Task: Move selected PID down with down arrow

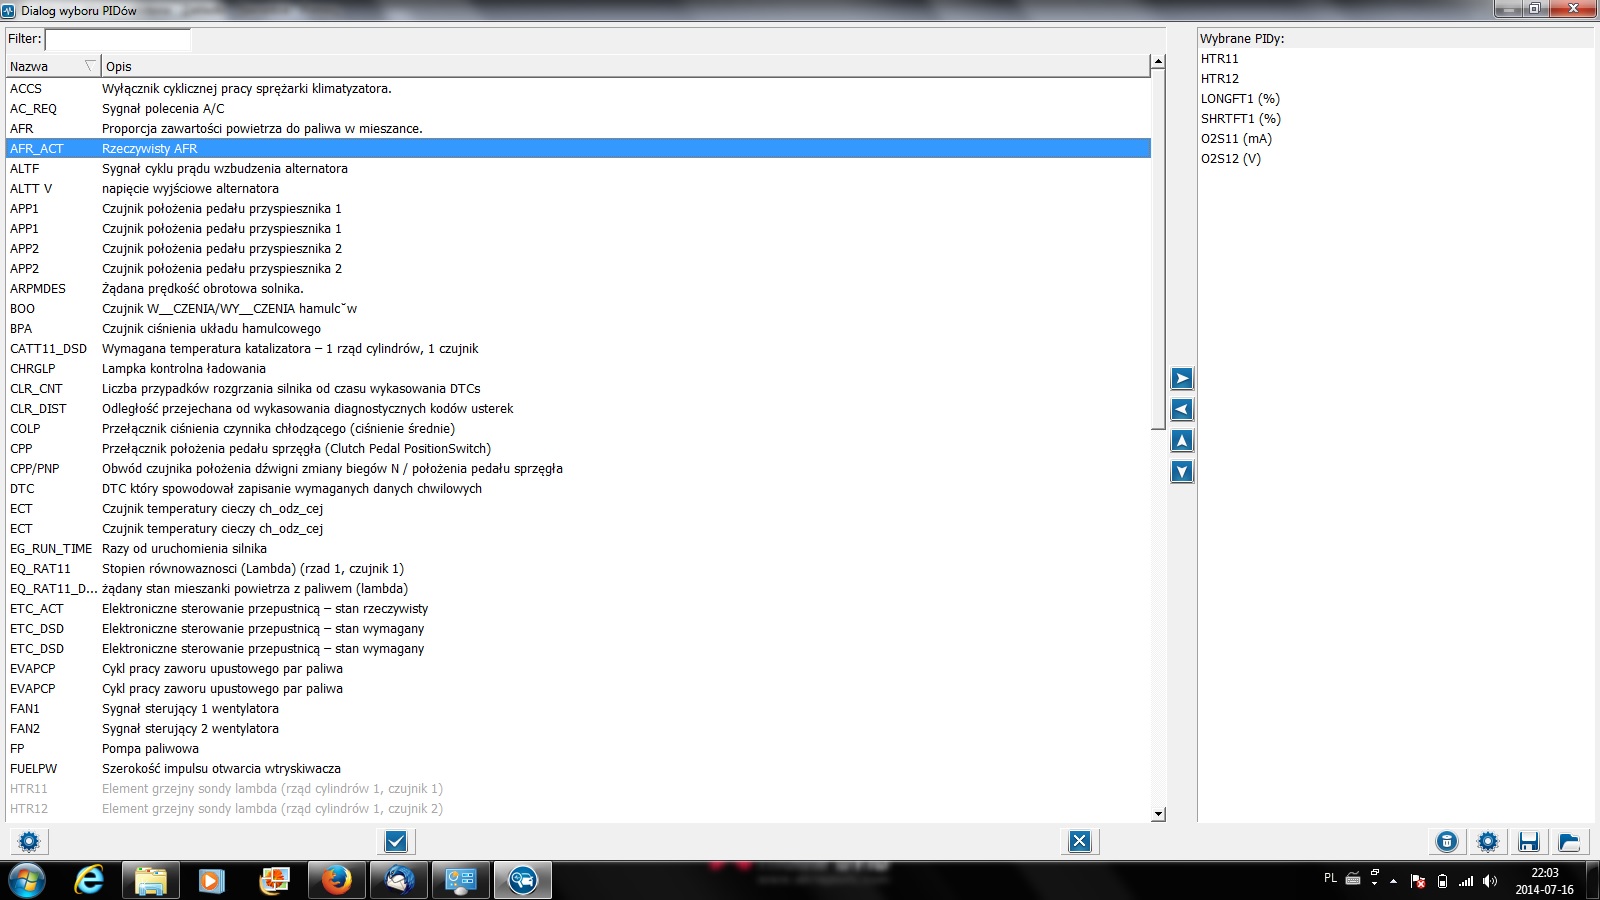Action: (1182, 472)
